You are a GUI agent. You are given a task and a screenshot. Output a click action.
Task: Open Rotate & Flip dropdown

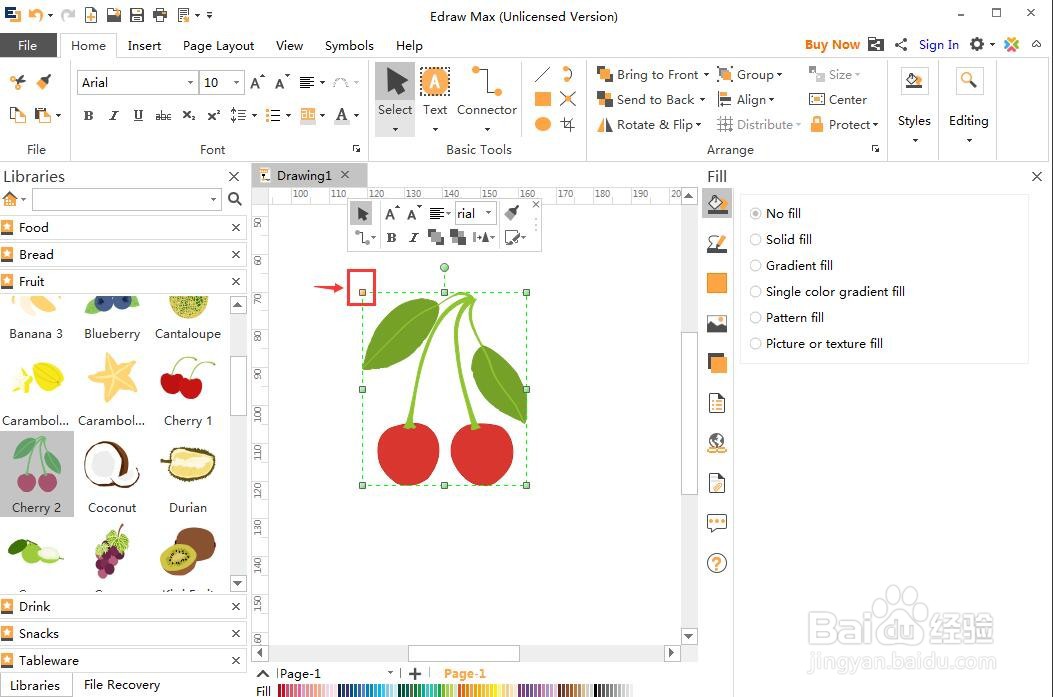click(x=649, y=124)
